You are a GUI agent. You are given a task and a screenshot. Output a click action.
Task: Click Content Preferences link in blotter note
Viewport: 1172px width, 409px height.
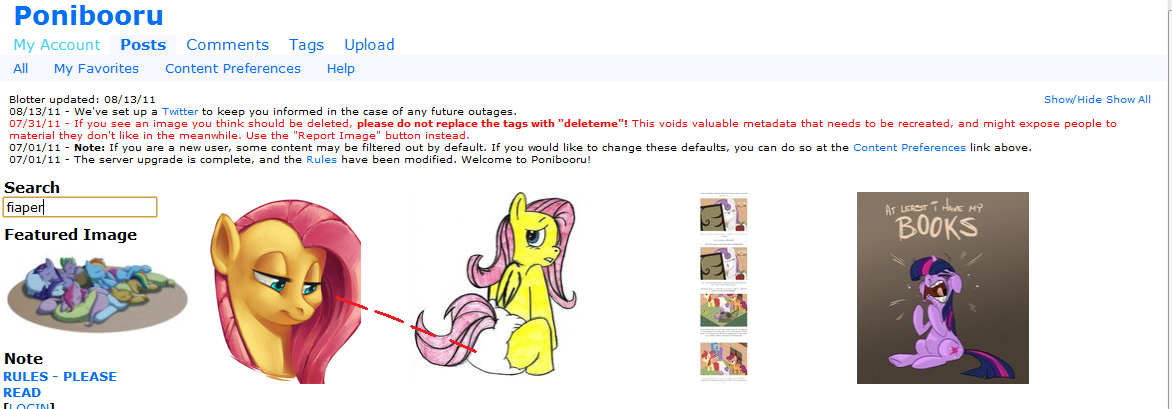[x=909, y=148]
